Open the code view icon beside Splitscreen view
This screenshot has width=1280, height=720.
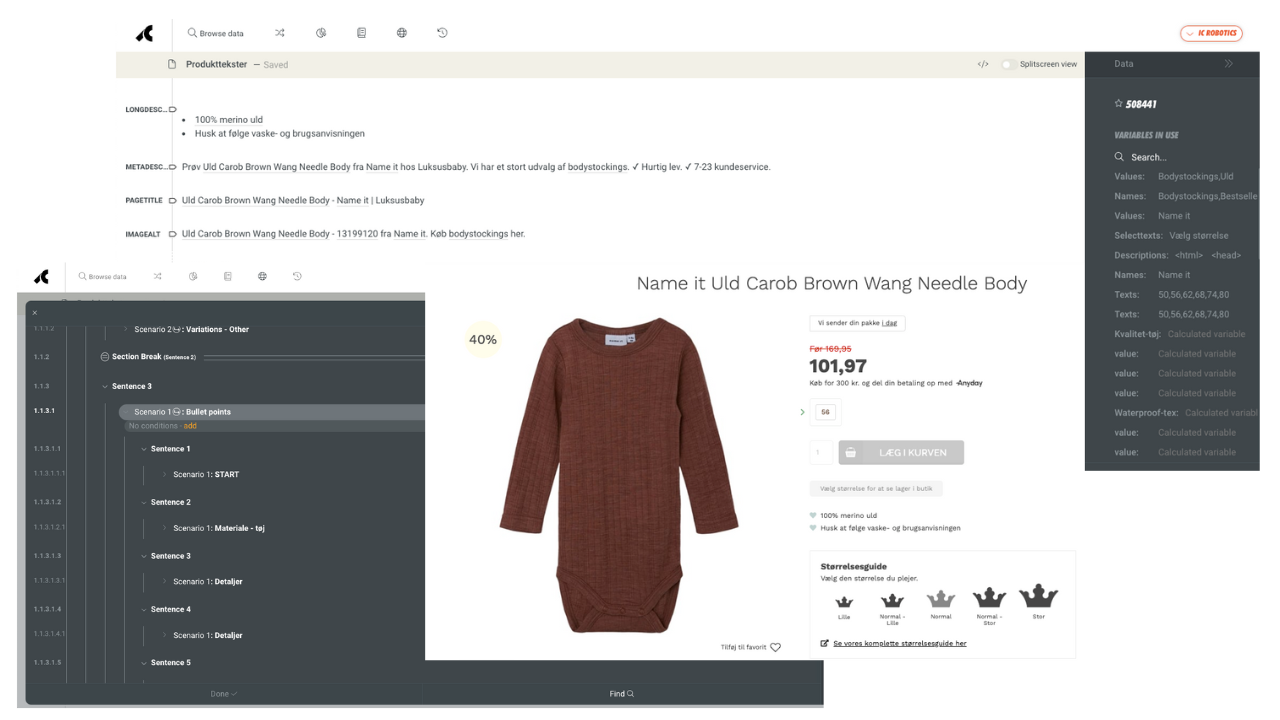point(983,64)
